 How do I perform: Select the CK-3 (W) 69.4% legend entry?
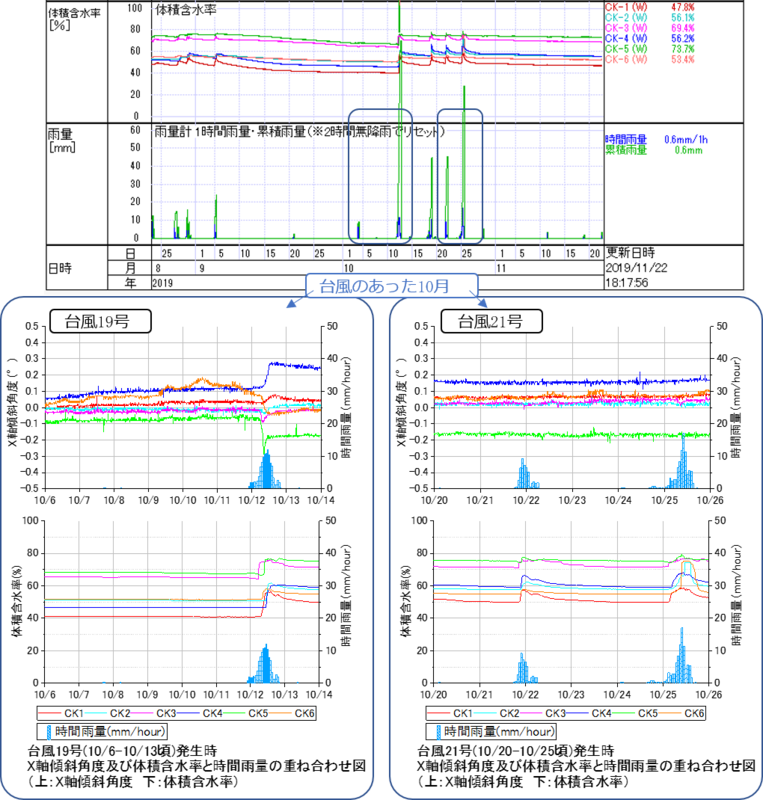(x=650, y=28)
